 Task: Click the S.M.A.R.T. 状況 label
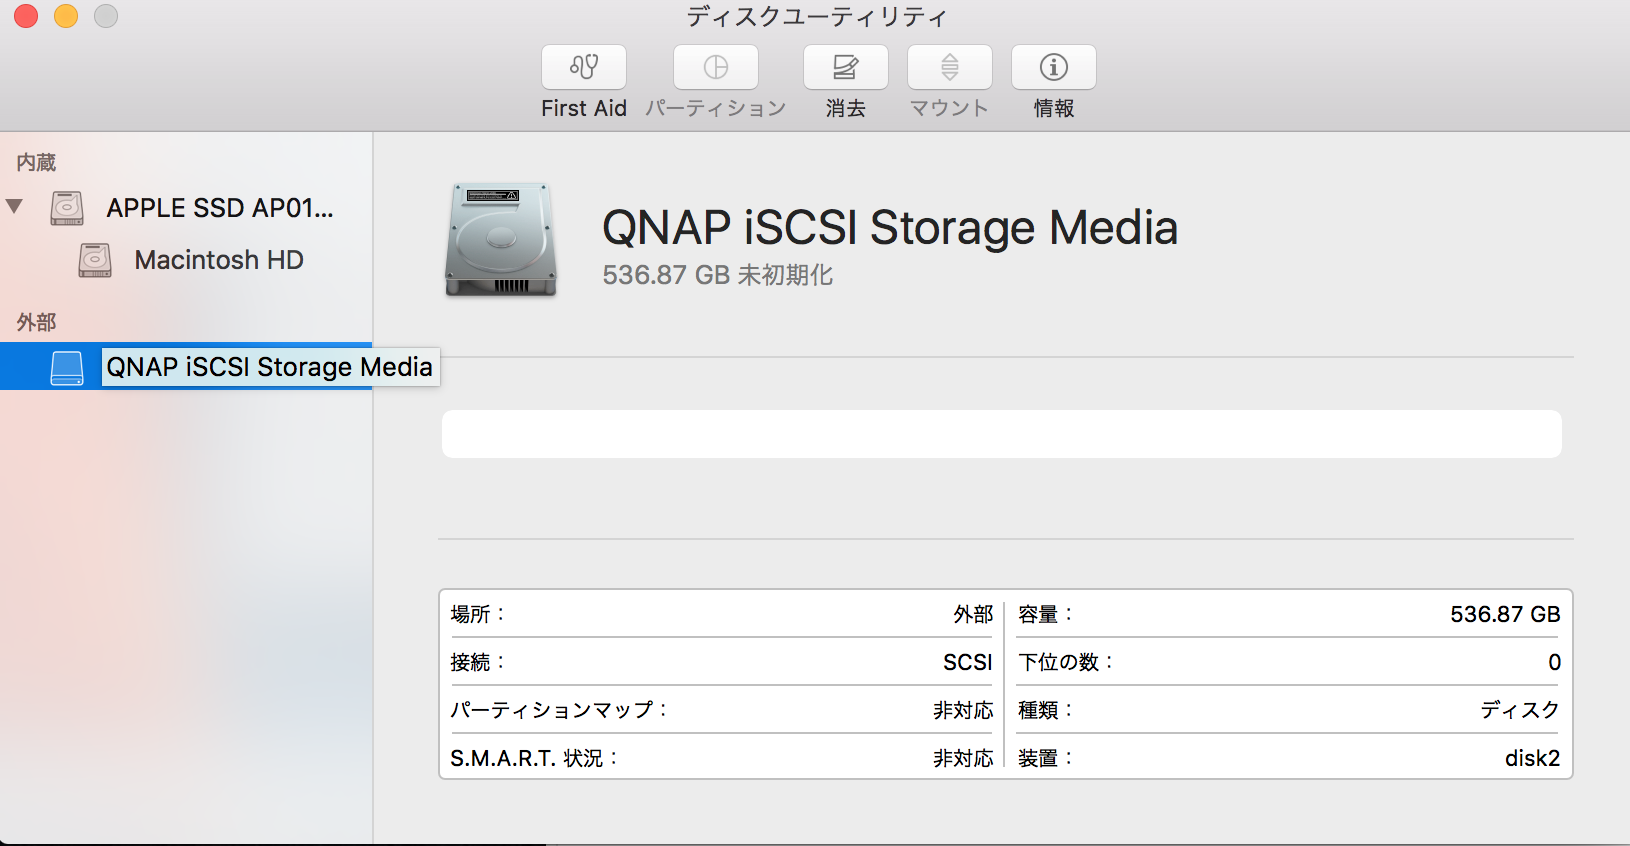[x=534, y=758]
